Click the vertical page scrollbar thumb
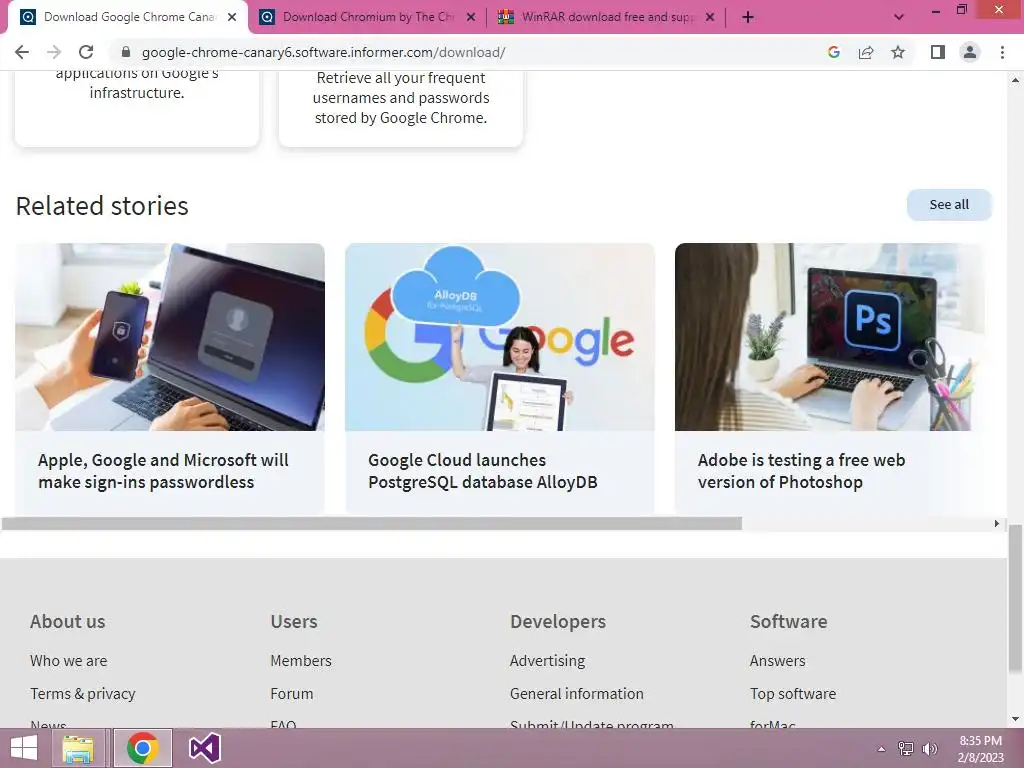This screenshot has width=1024, height=768. [x=1015, y=598]
